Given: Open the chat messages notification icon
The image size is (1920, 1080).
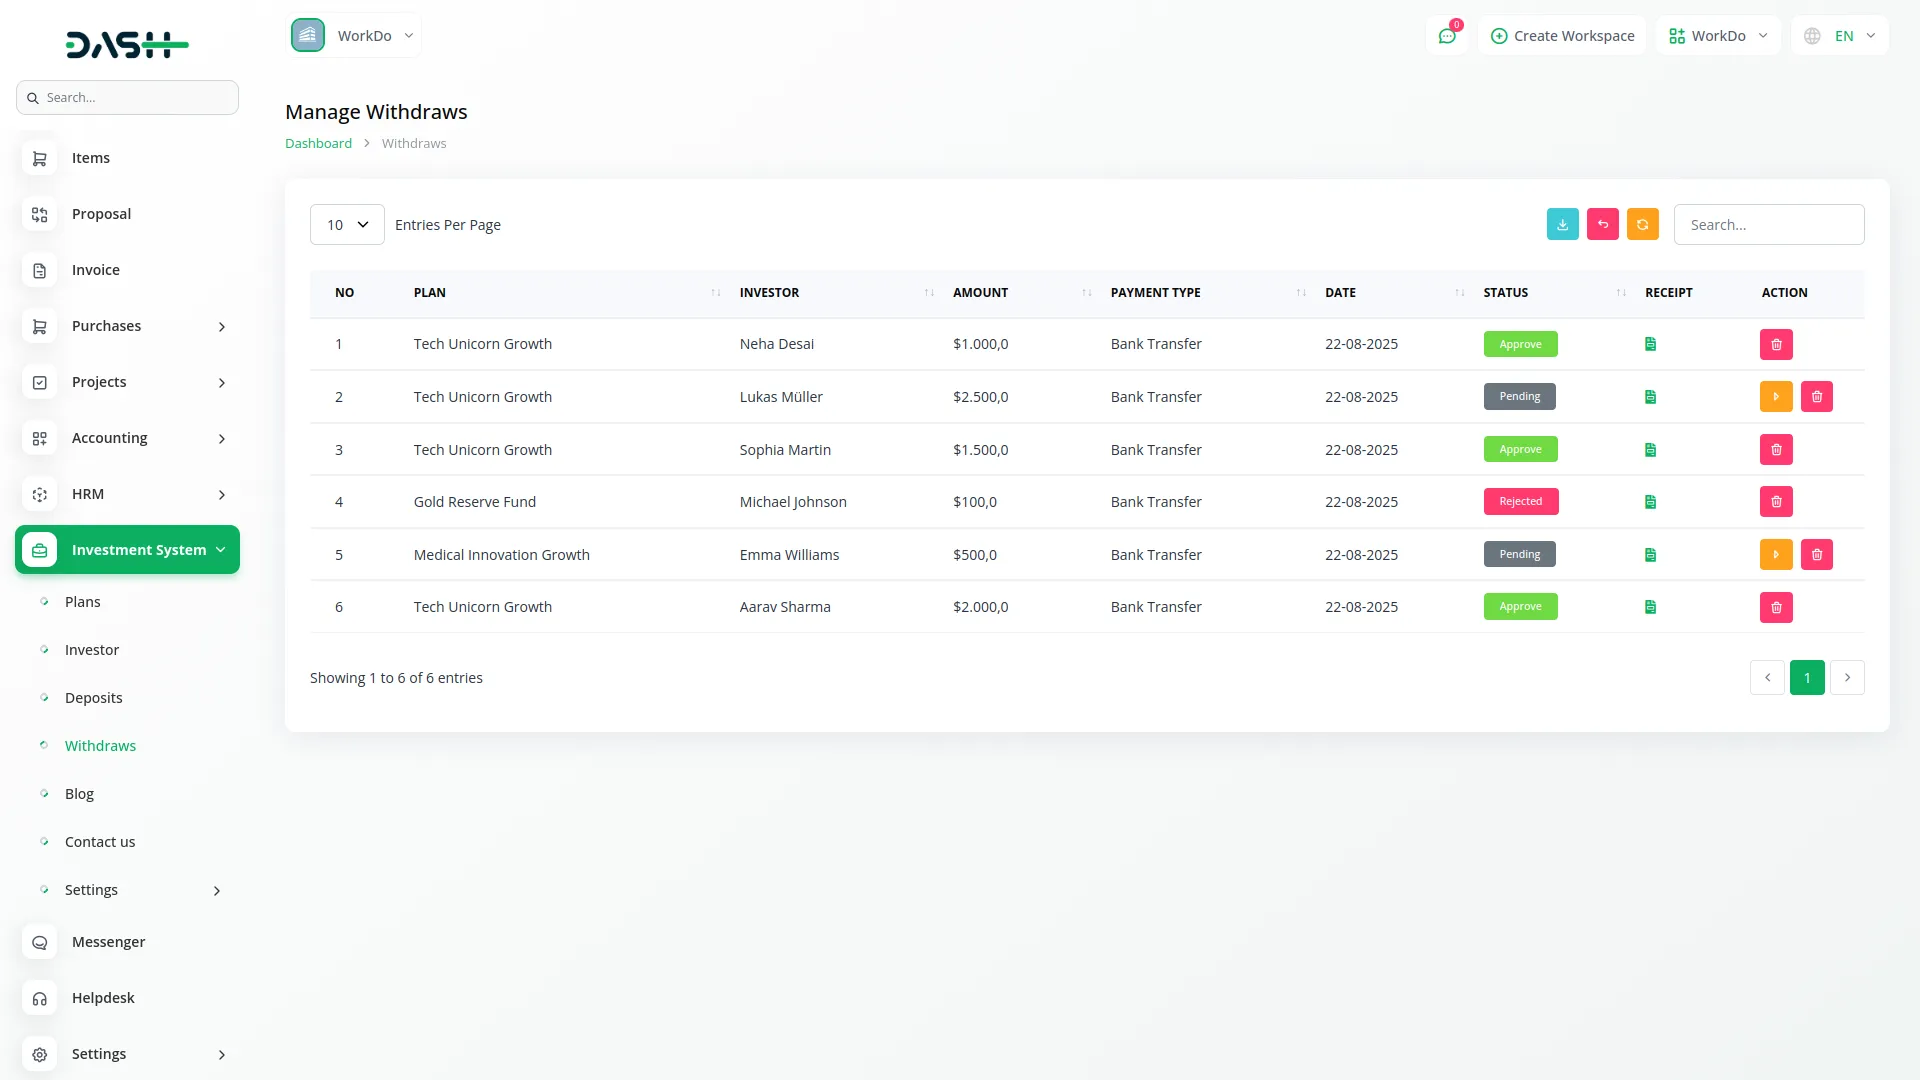Looking at the screenshot, I should pos(1446,36).
